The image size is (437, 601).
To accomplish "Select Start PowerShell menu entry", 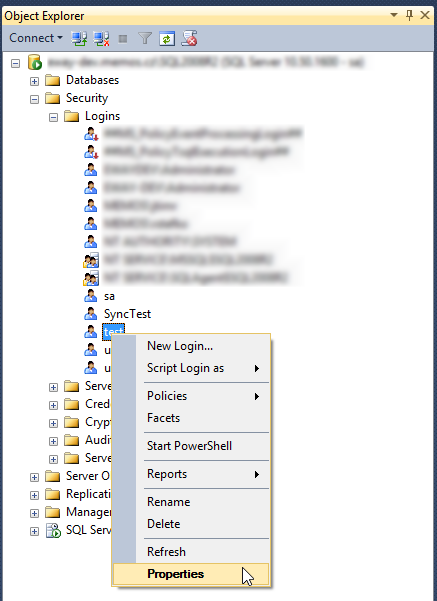I will pyautogui.click(x=191, y=446).
